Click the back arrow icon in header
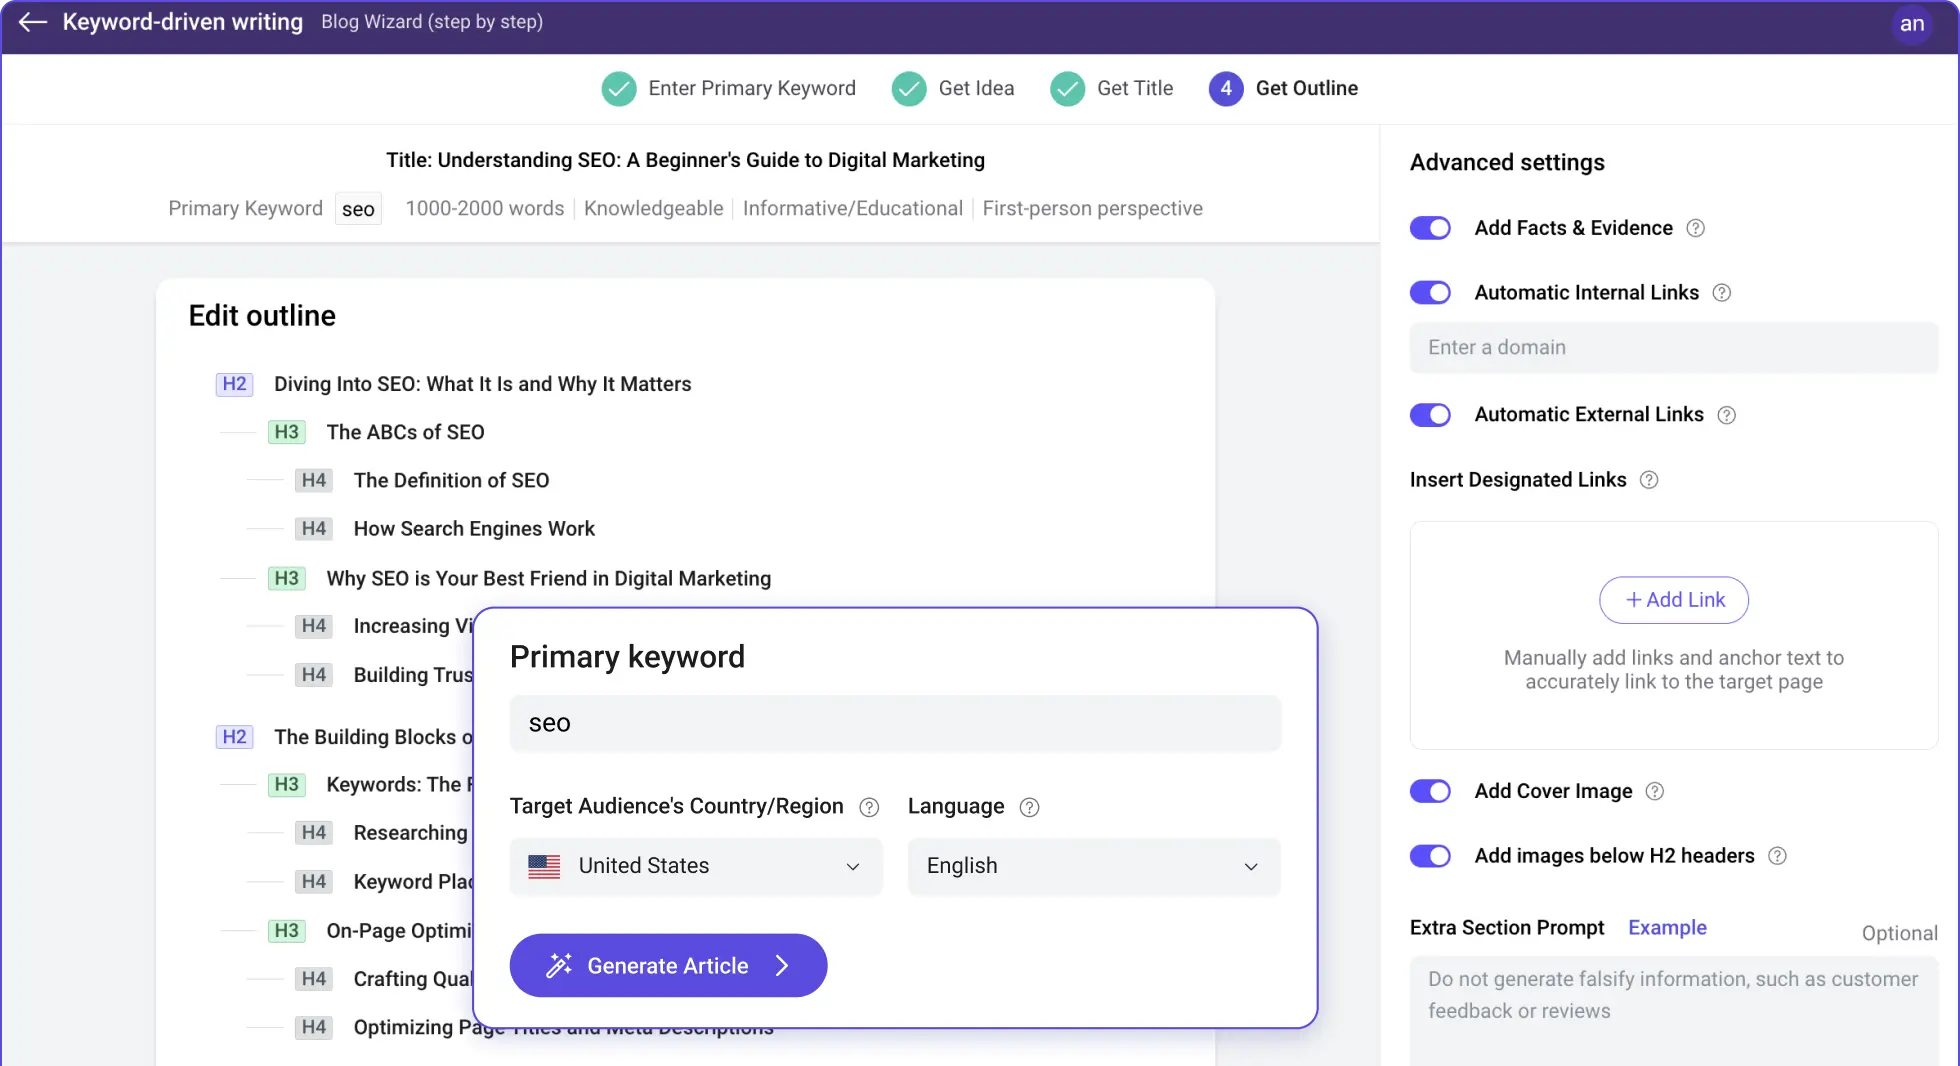This screenshot has width=1960, height=1066. pos(33,22)
